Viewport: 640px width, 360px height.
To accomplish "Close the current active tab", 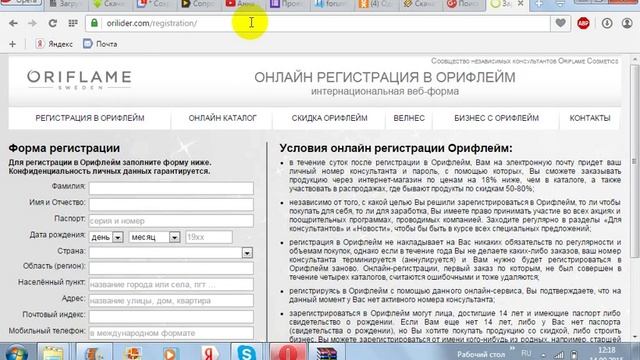I will click(520, 4).
